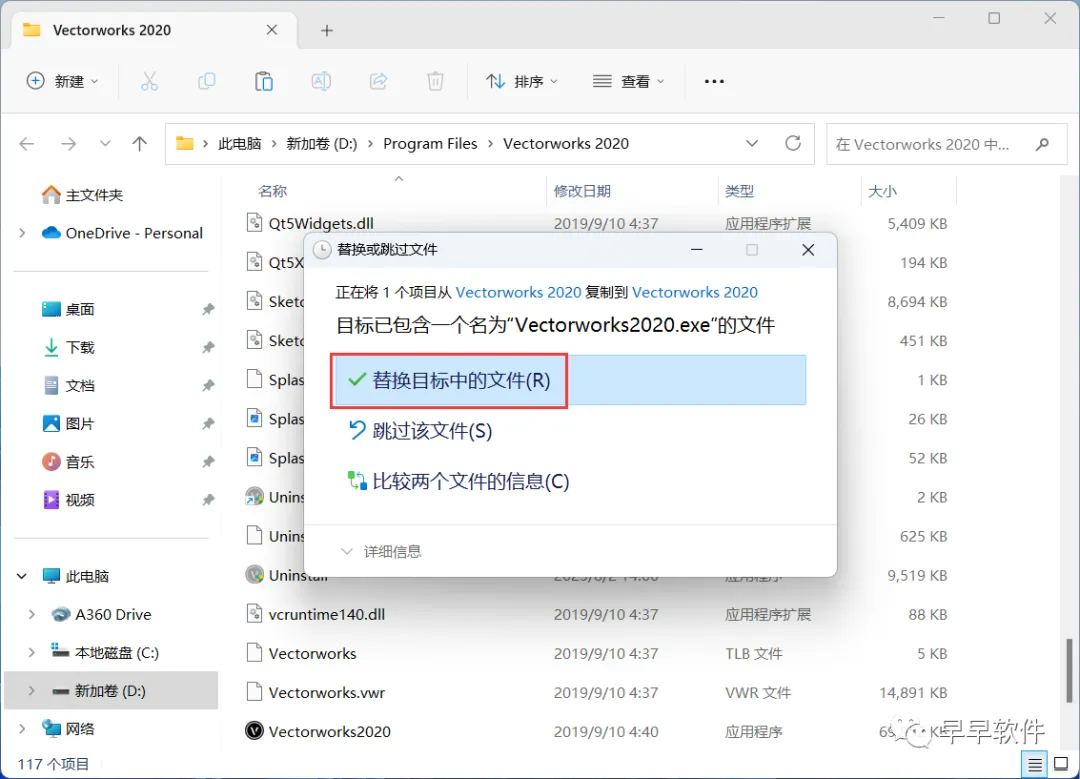The height and width of the screenshot is (779, 1080).
Task: Open 文档 in the sidebar
Action: (69, 386)
